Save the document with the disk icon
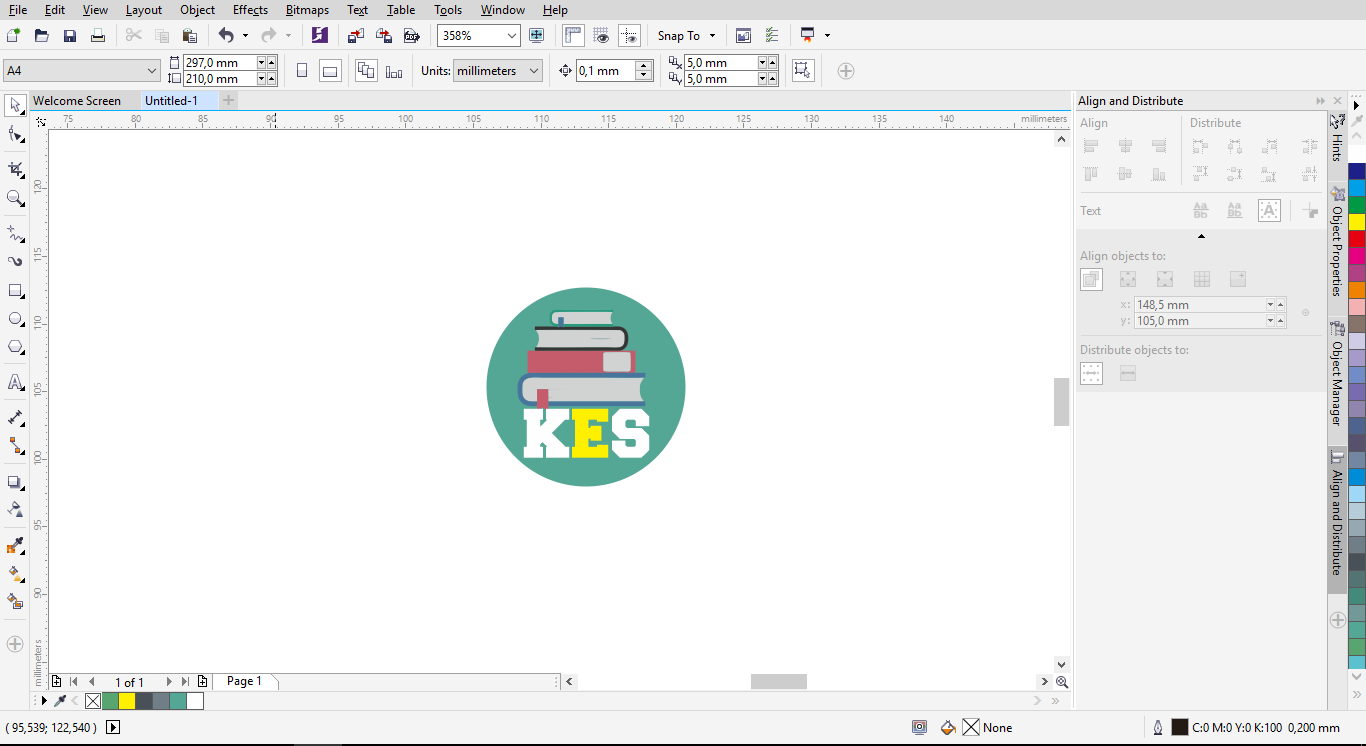 pyautogui.click(x=70, y=35)
